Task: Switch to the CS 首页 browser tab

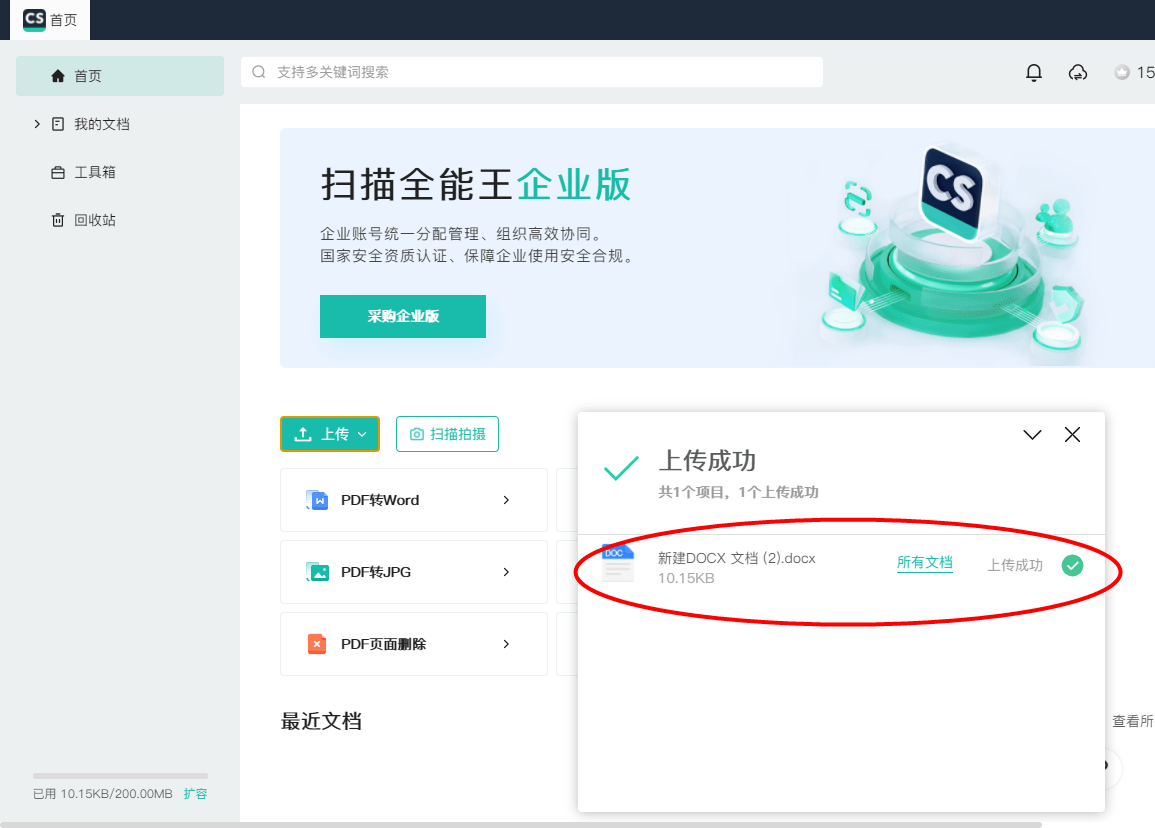Action: tap(50, 19)
